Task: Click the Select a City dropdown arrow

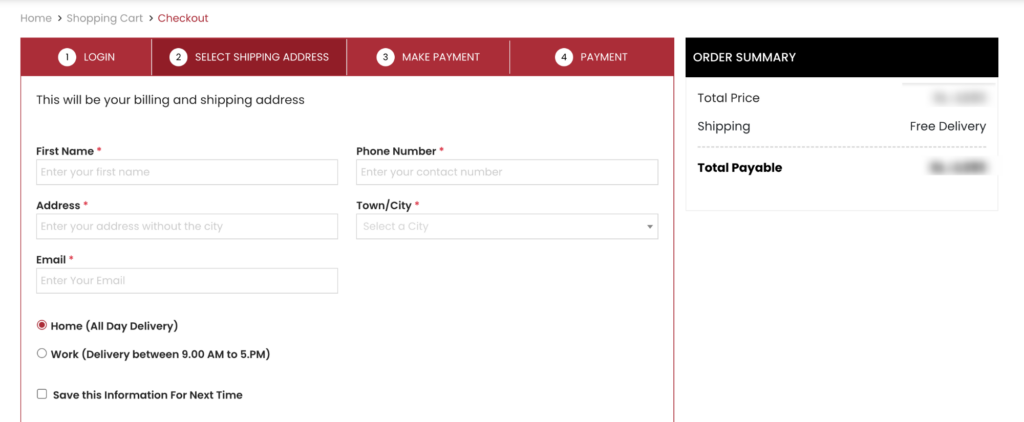Action: point(649,227)
